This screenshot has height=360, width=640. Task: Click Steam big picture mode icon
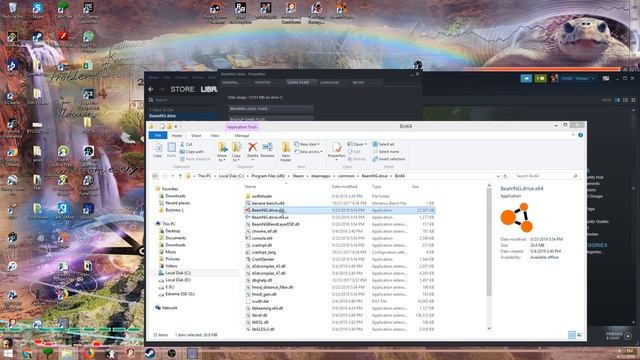[606, 78]
